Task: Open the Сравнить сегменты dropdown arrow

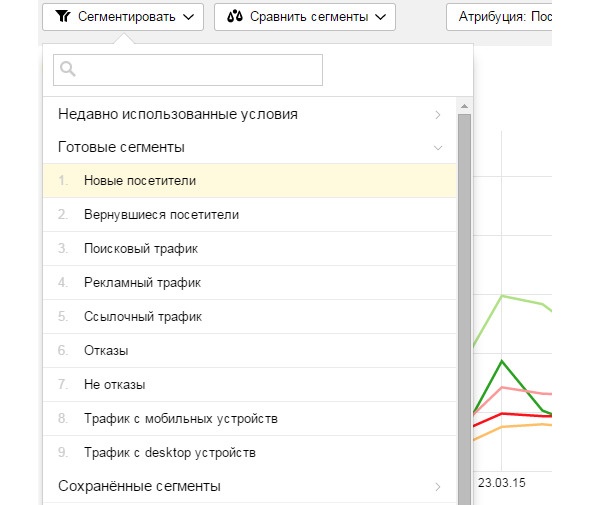Action: 381,17
